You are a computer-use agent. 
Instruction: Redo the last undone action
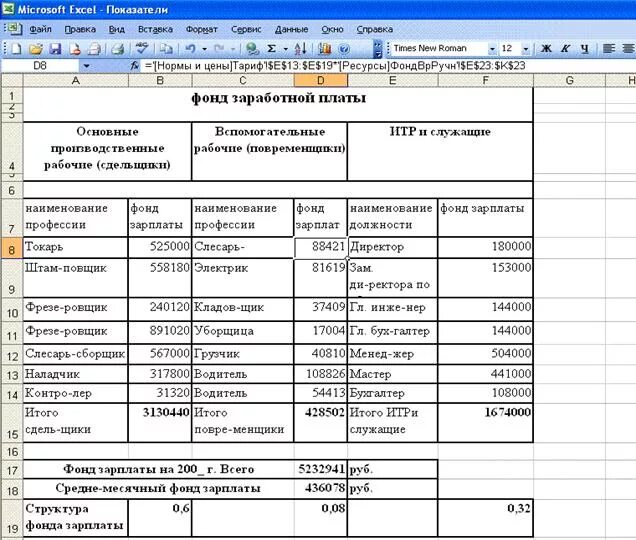click(x=219, y=49)
